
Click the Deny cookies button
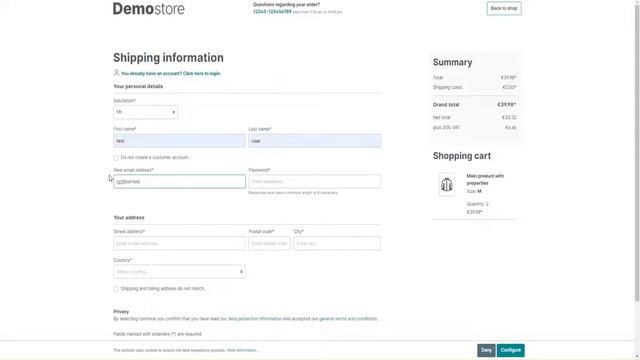pyautogui.click(x=486, y=350)
